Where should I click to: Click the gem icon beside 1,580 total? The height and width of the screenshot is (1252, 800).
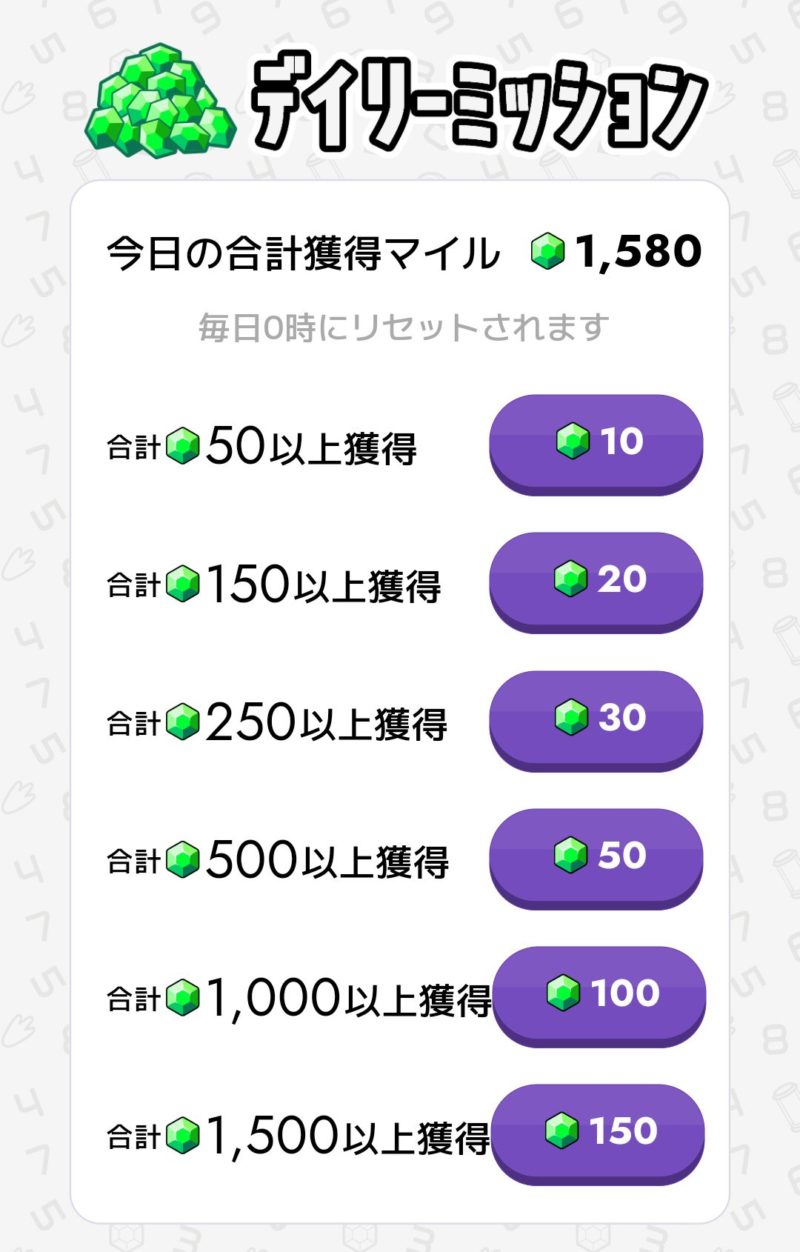547,252
